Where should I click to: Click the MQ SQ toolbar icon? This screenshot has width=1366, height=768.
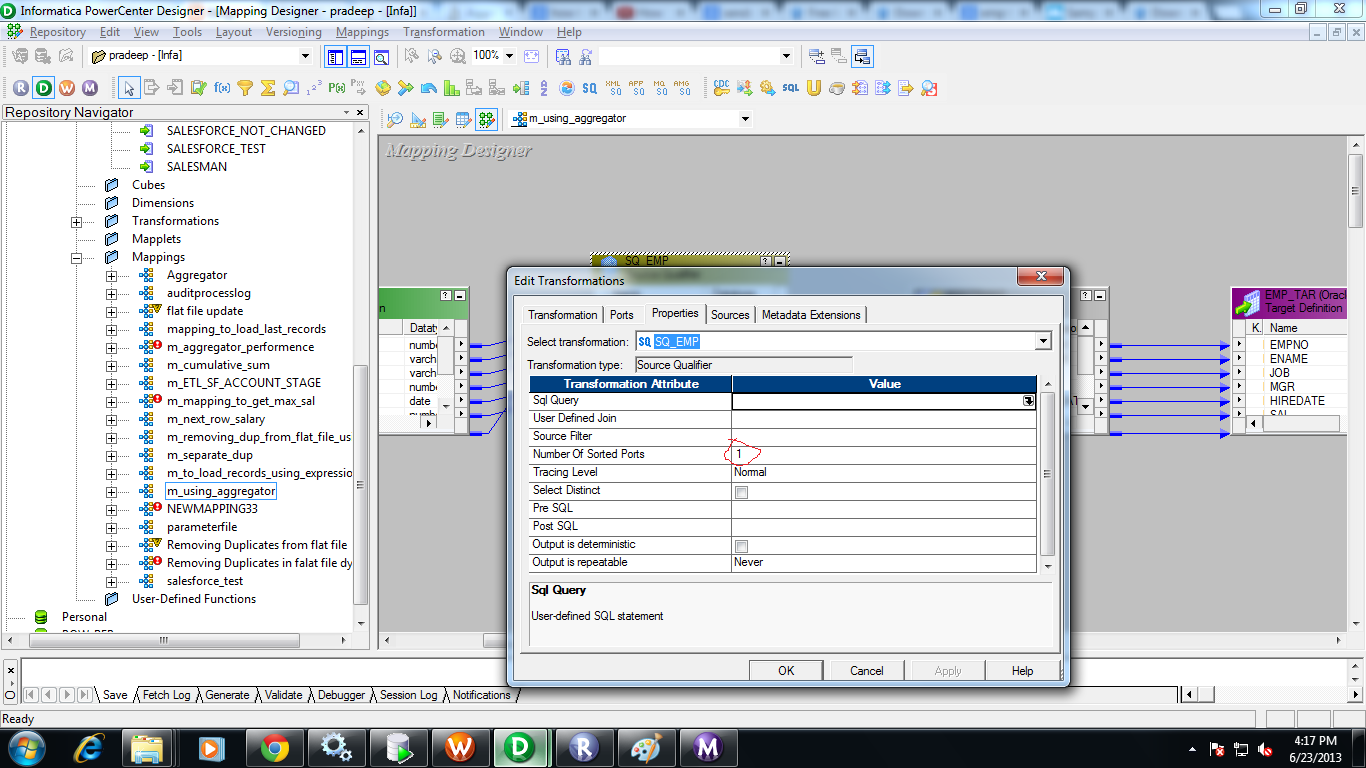click(x=659, y=88)
